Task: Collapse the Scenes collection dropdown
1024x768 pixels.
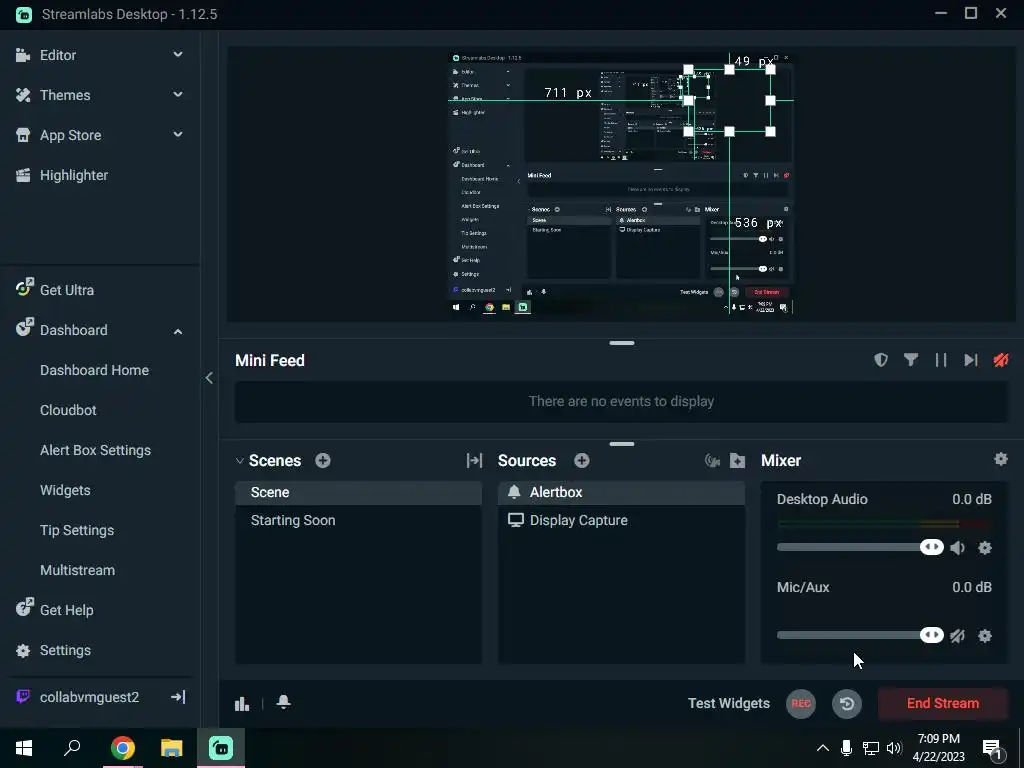Action: pos(240,460)
